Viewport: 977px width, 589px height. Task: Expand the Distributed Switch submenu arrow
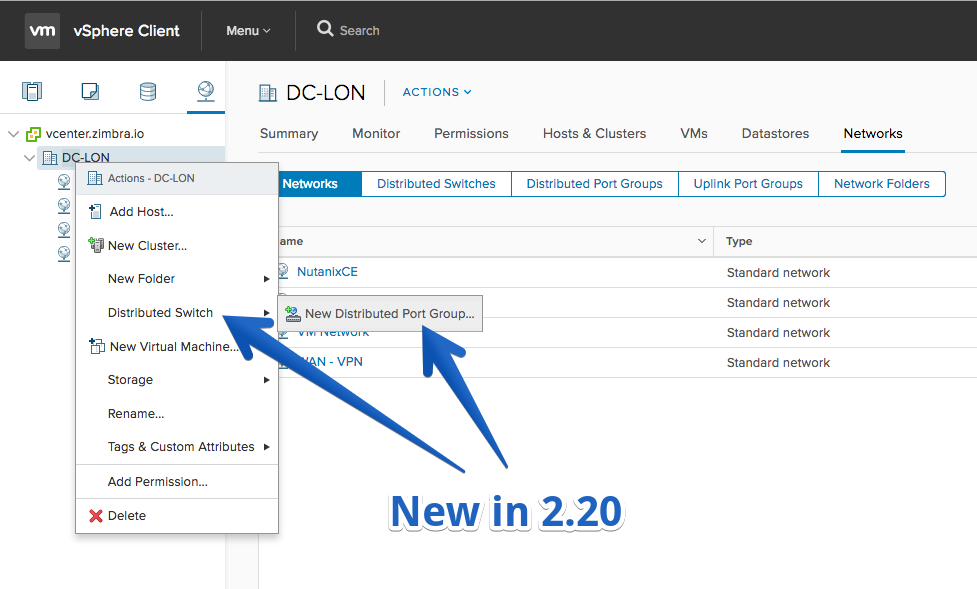click(x=266, y=313)
